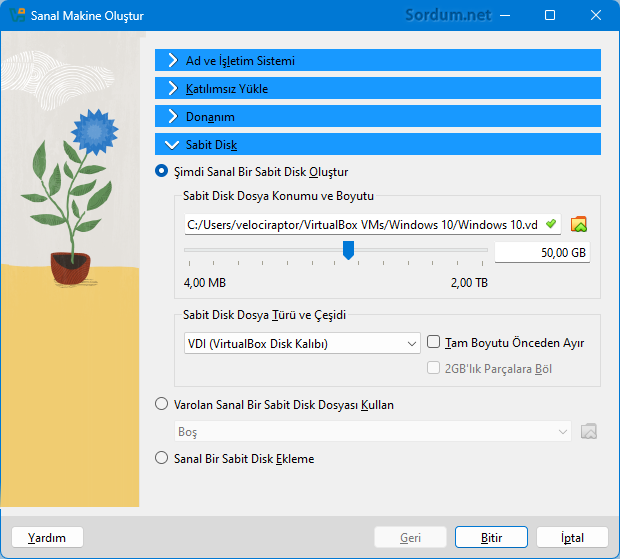Select Şimdi Sanal Bir Sabit Disk Oluştur

tap(161, 171)
